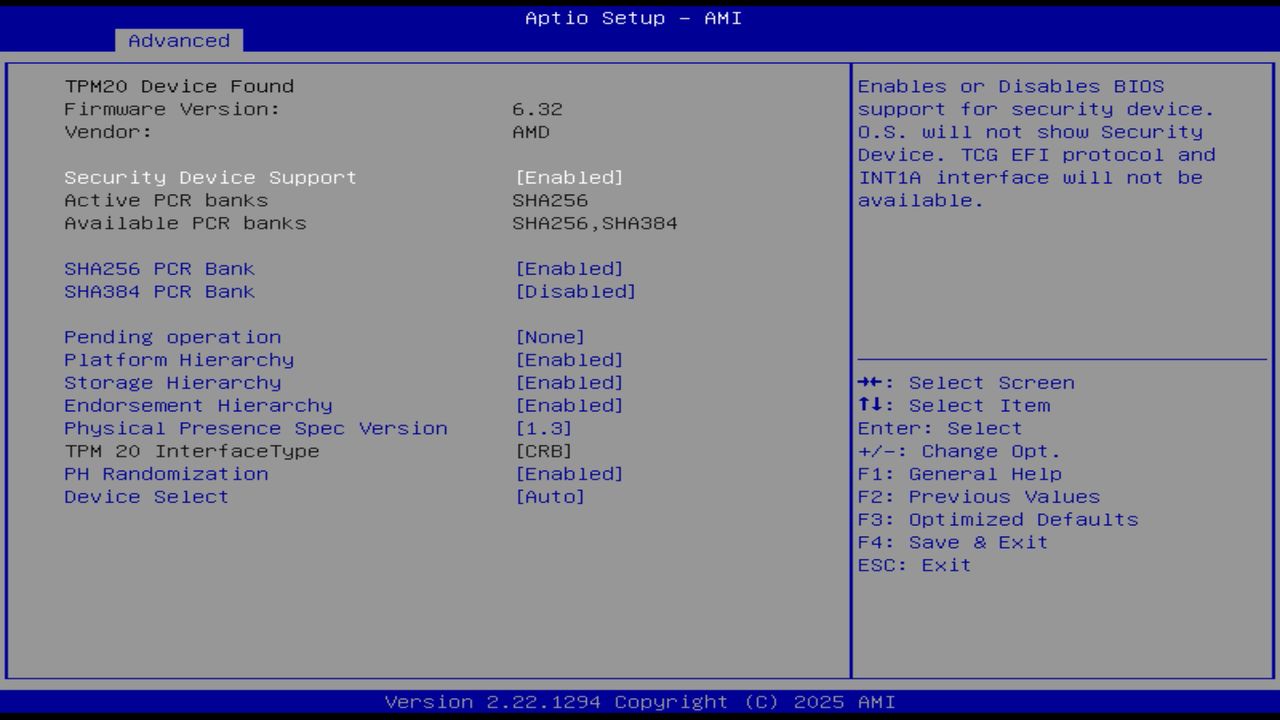
Task: Enable the SHA384 PCR Bank
Action: pos(159,291)
